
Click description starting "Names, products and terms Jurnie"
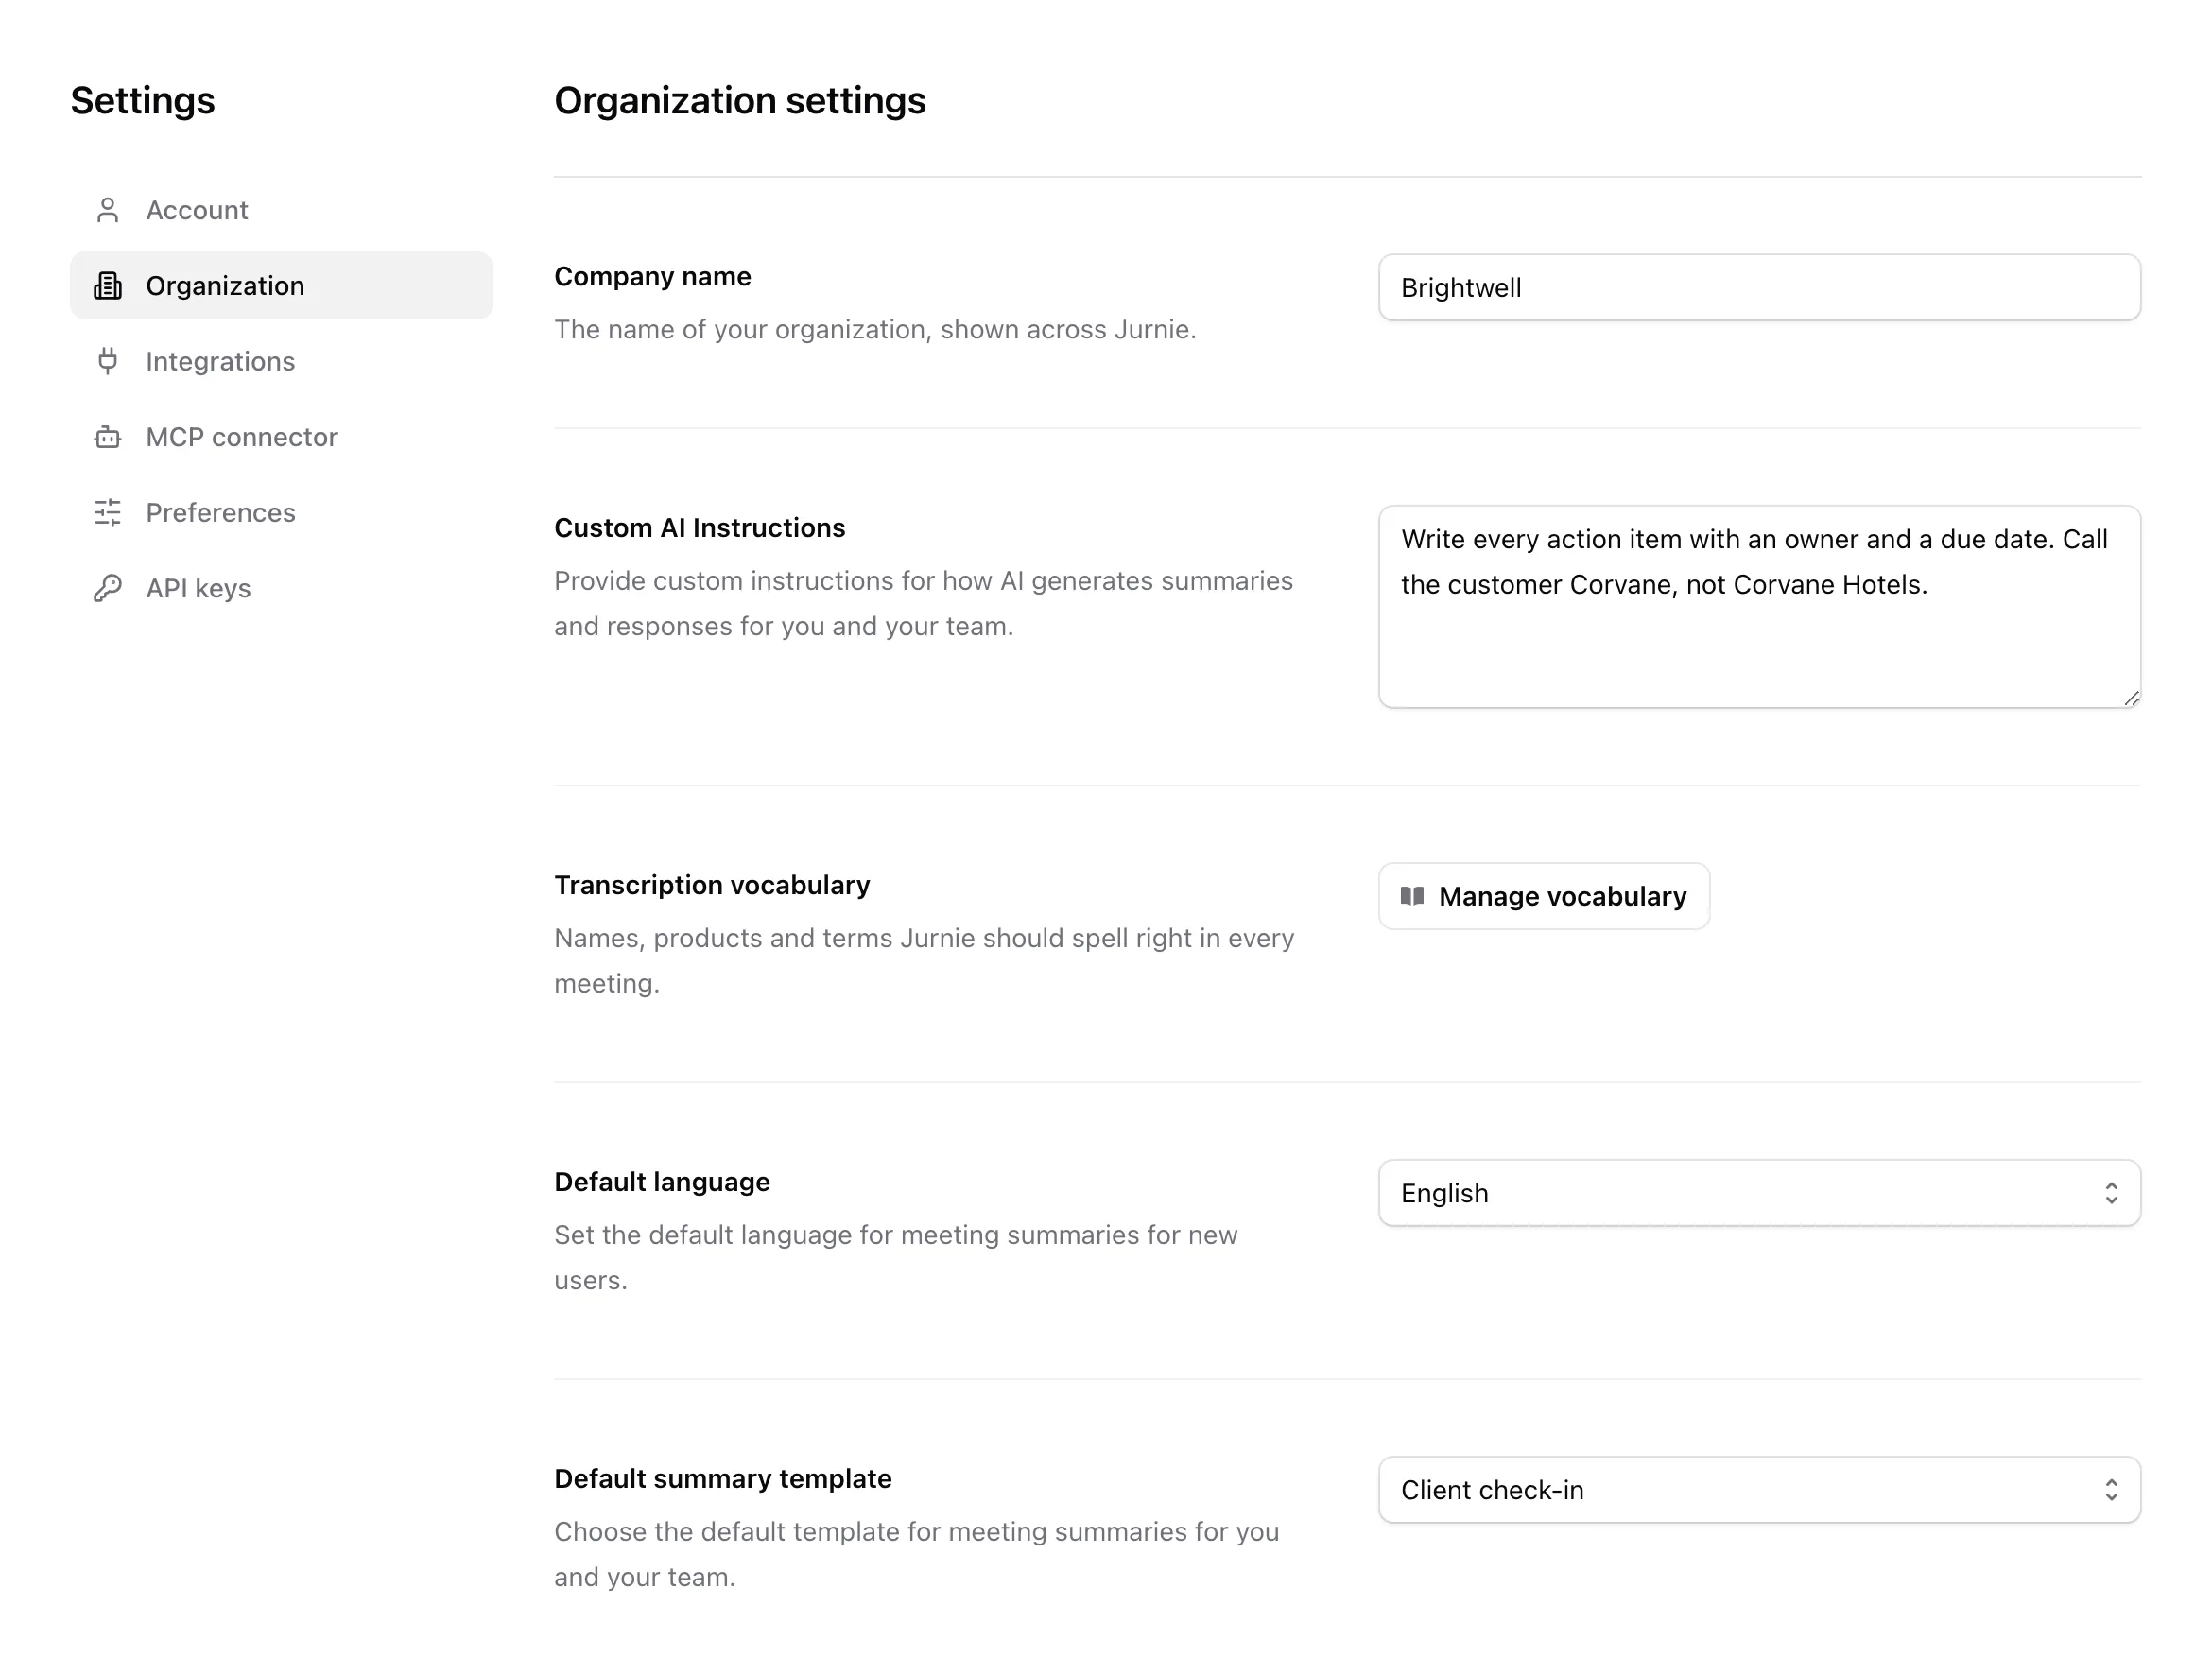(x=924, y=961)
